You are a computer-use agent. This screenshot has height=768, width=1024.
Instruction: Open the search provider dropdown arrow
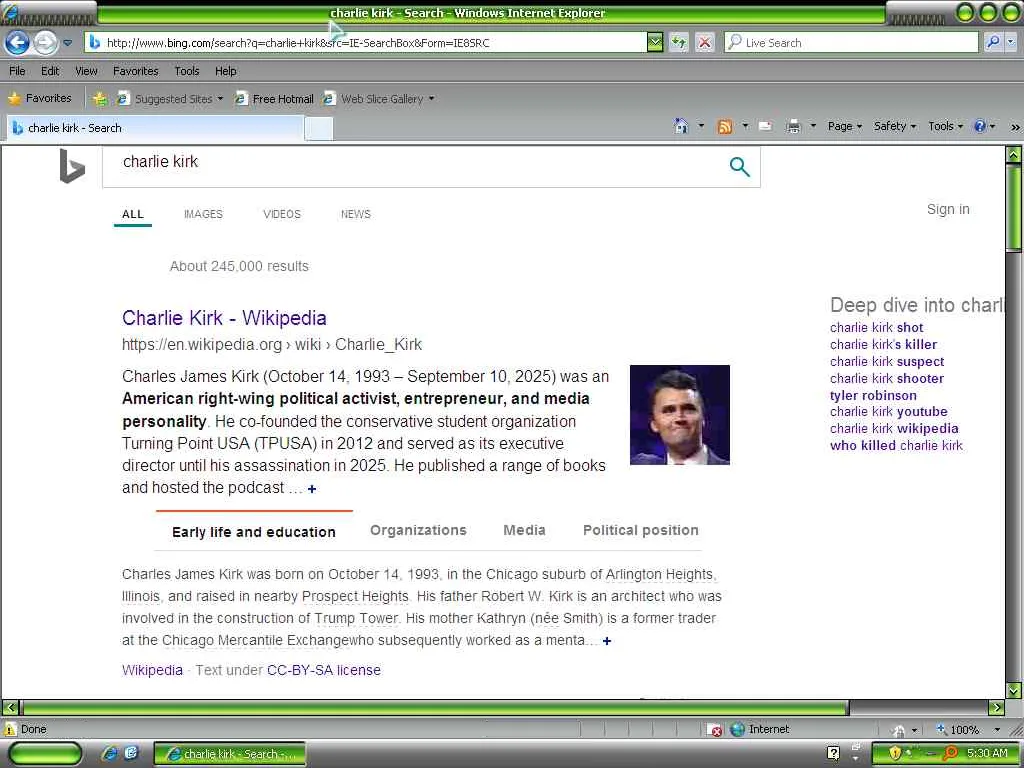1011,43
